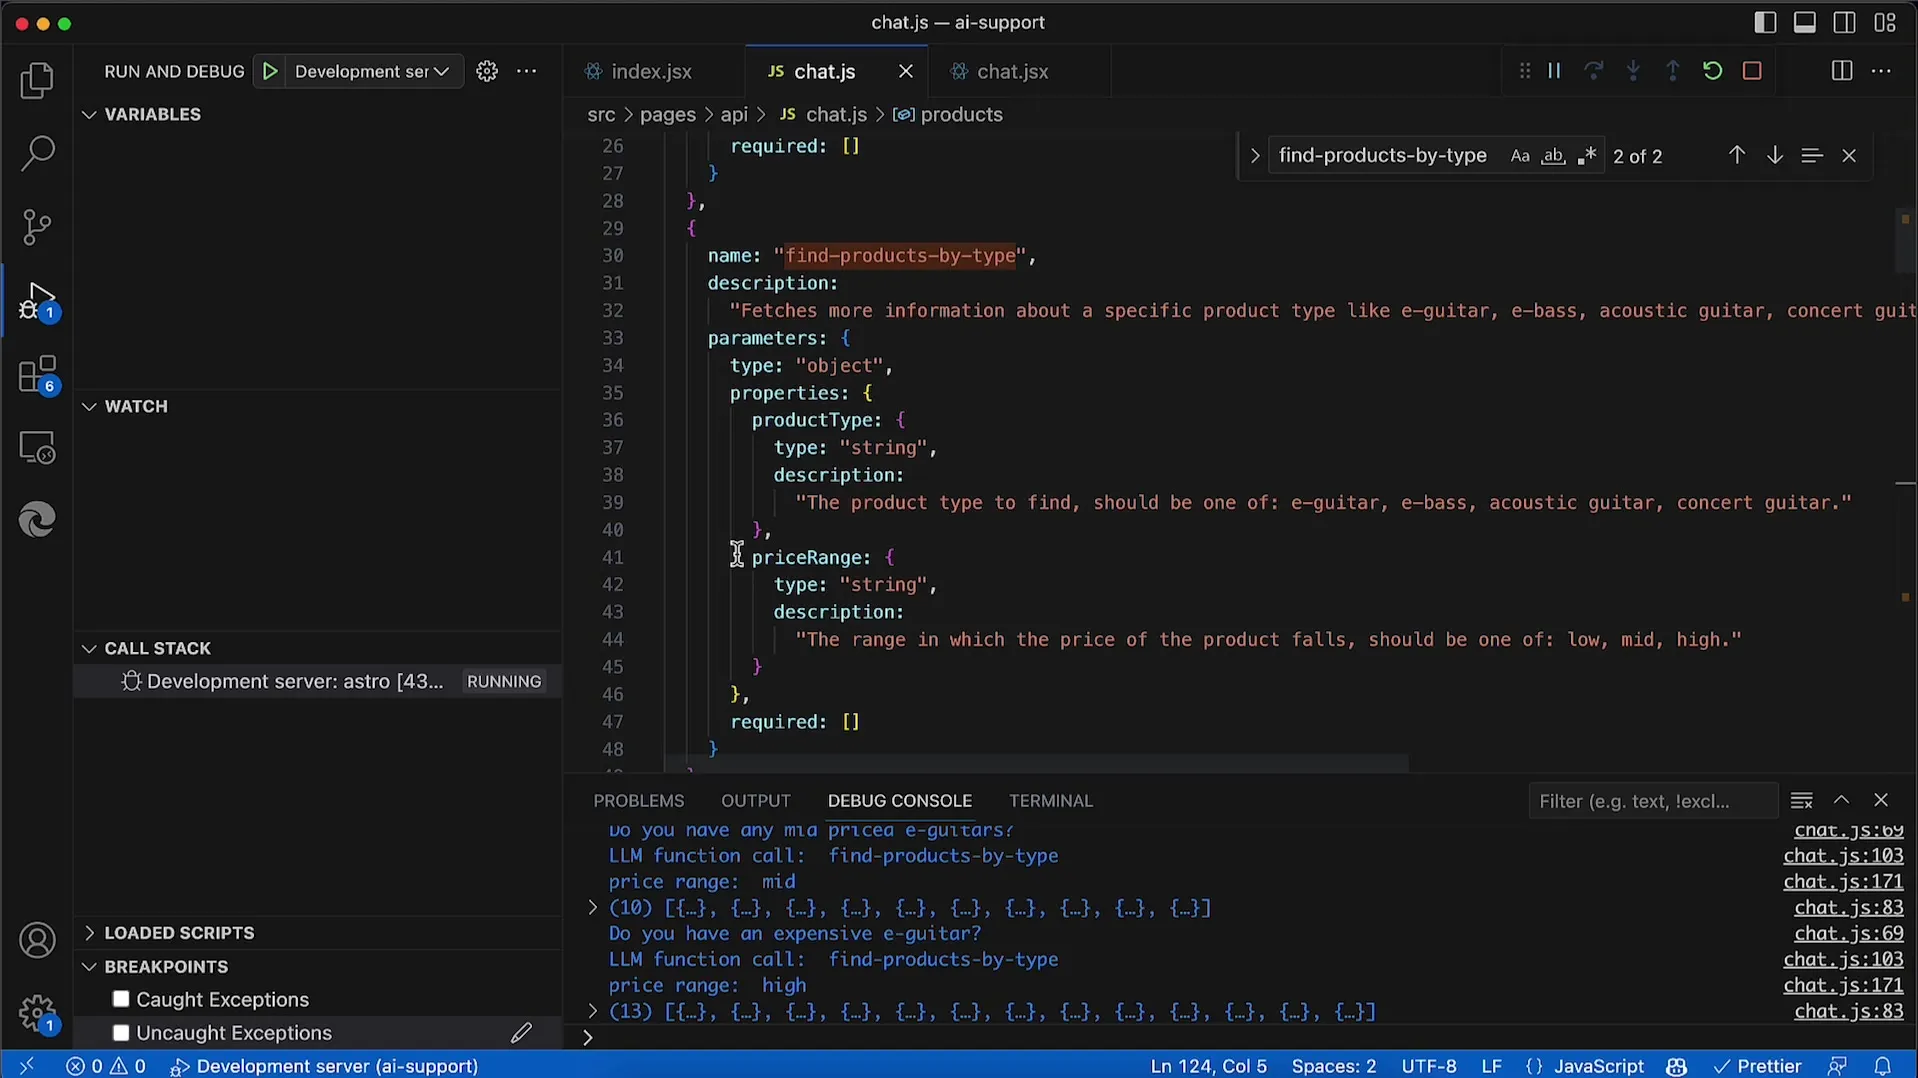Start debugging with green play button
The width and height of the screenshot is (1918, 1078).
coord(270,71)
